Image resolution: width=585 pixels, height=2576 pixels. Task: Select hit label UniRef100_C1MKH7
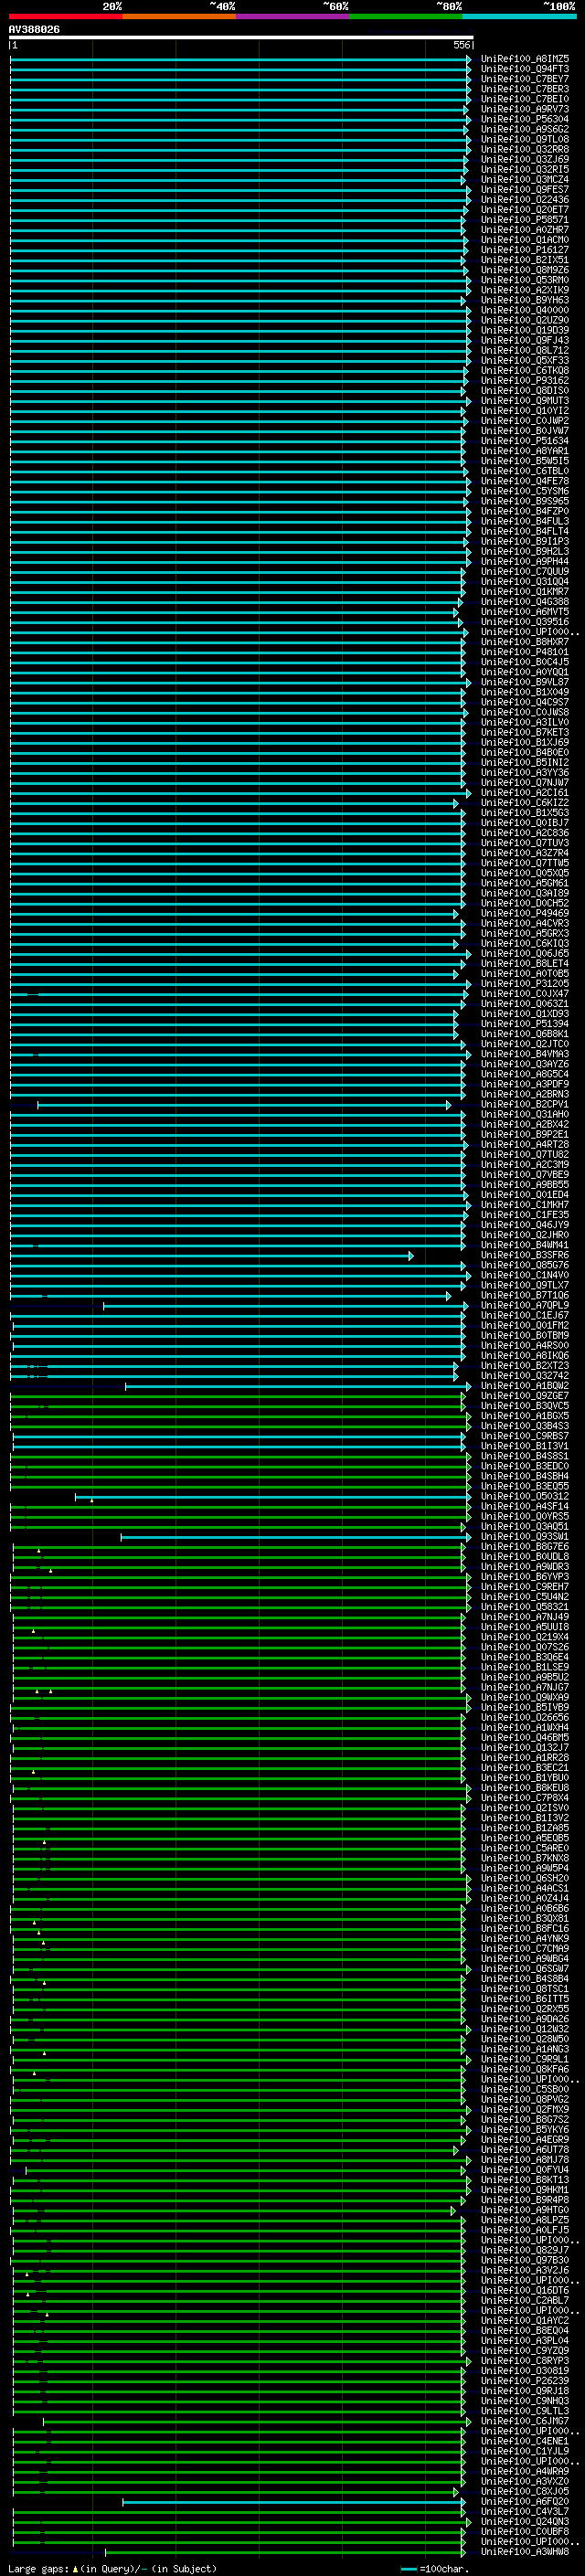[525, 1205]
